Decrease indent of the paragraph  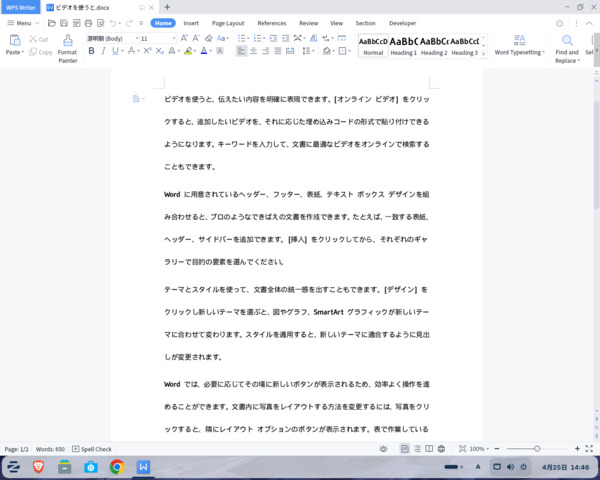click(x=273, y=38)
